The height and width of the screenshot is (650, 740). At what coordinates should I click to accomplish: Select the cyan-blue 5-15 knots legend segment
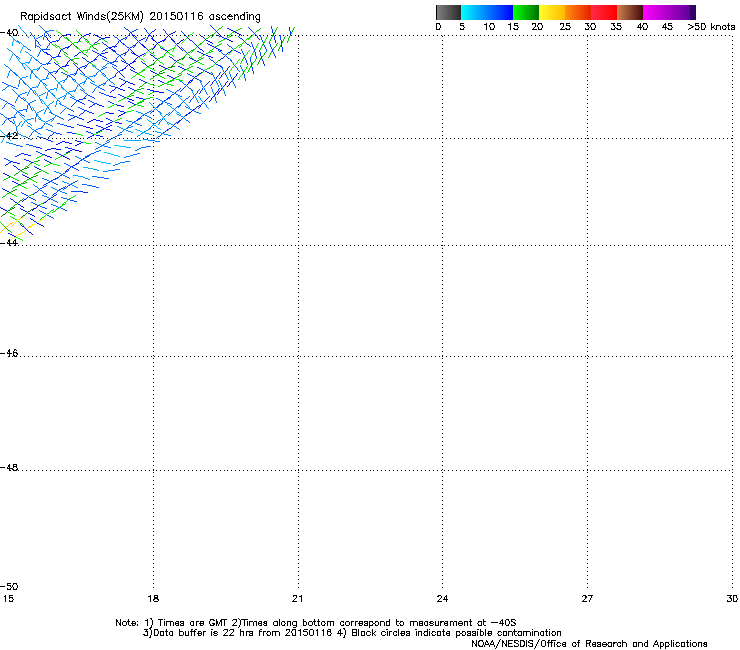click(x=487, y=12)
